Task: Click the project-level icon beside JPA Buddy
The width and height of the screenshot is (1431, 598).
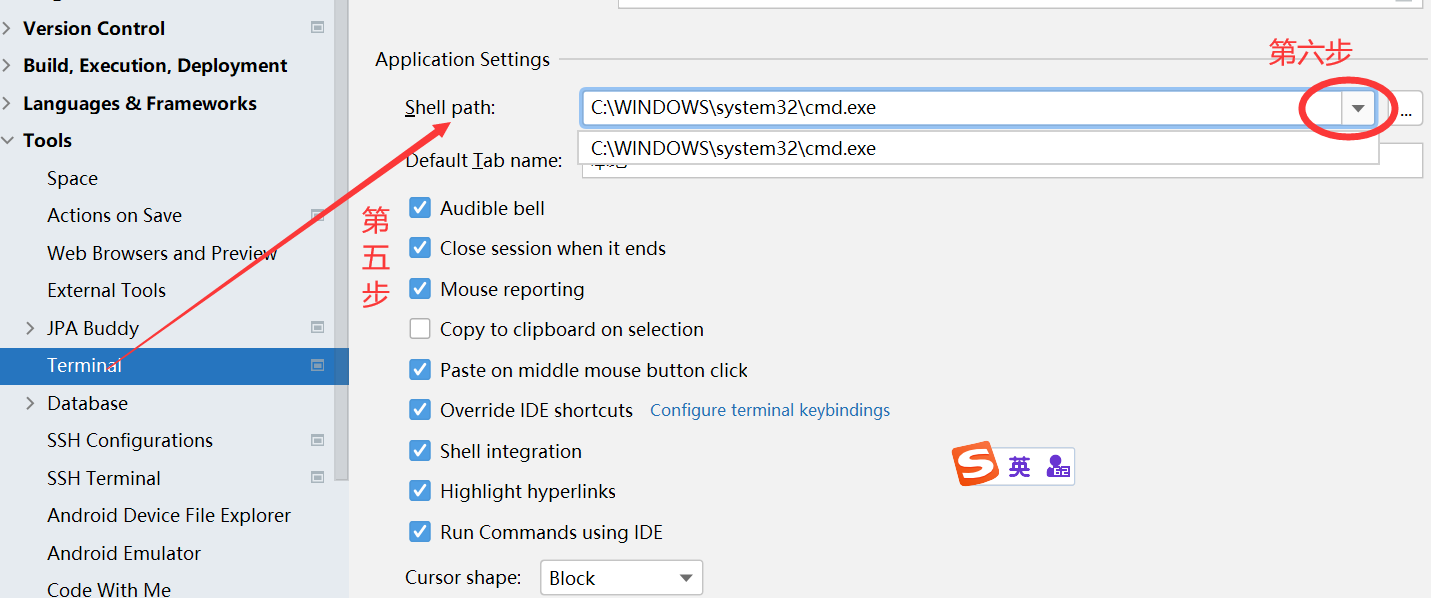Action: [318, 327]
